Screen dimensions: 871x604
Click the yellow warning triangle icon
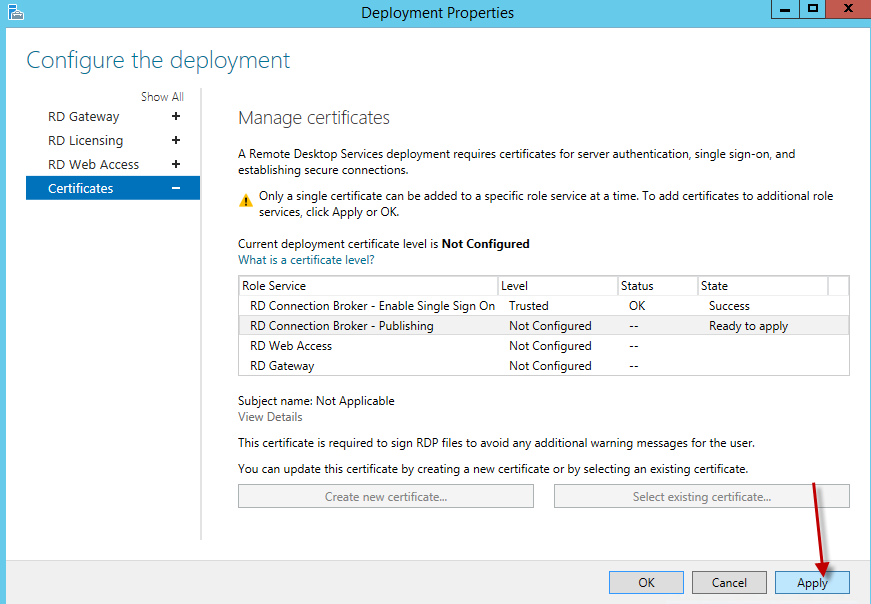point(246,200)
